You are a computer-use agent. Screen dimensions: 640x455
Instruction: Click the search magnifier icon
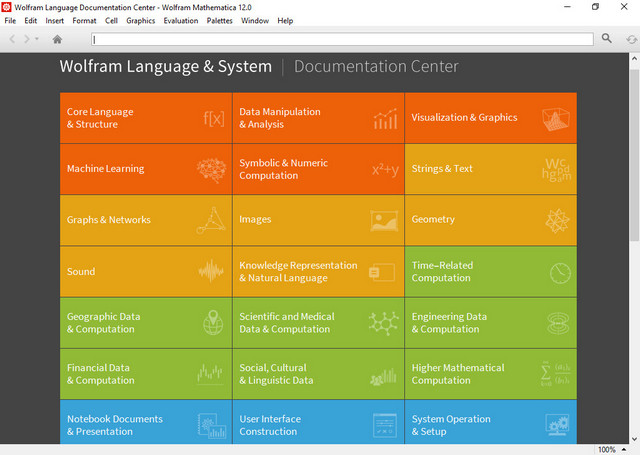point(607,39)
